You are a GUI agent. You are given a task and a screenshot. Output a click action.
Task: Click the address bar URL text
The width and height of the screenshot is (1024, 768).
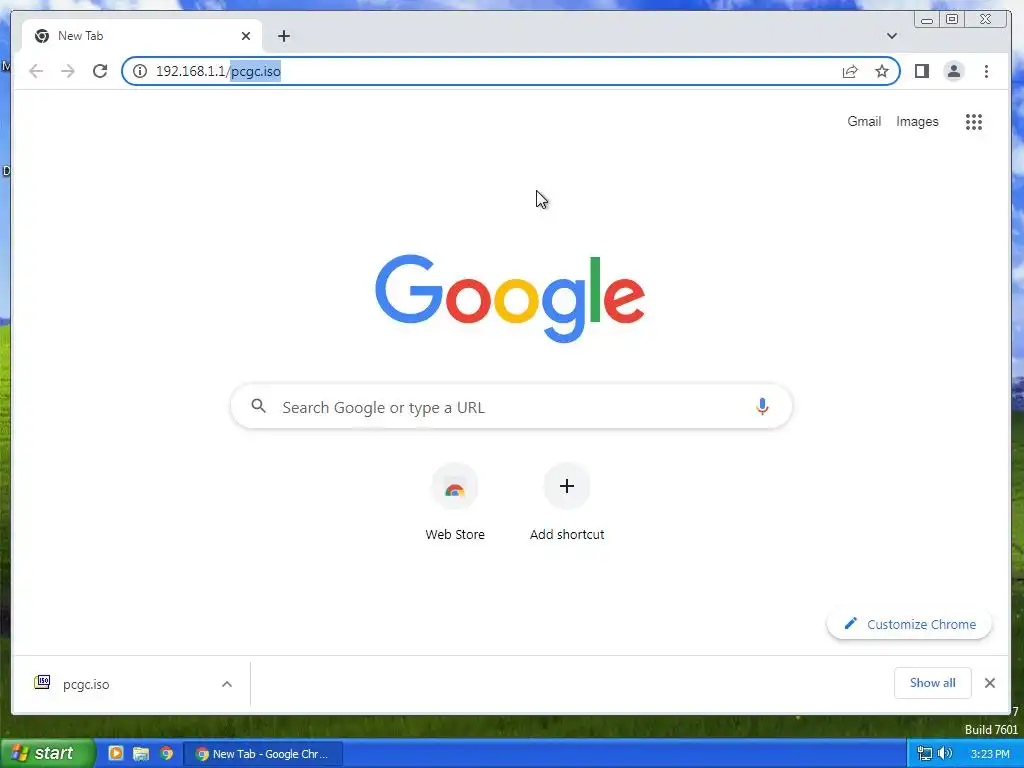218,71
